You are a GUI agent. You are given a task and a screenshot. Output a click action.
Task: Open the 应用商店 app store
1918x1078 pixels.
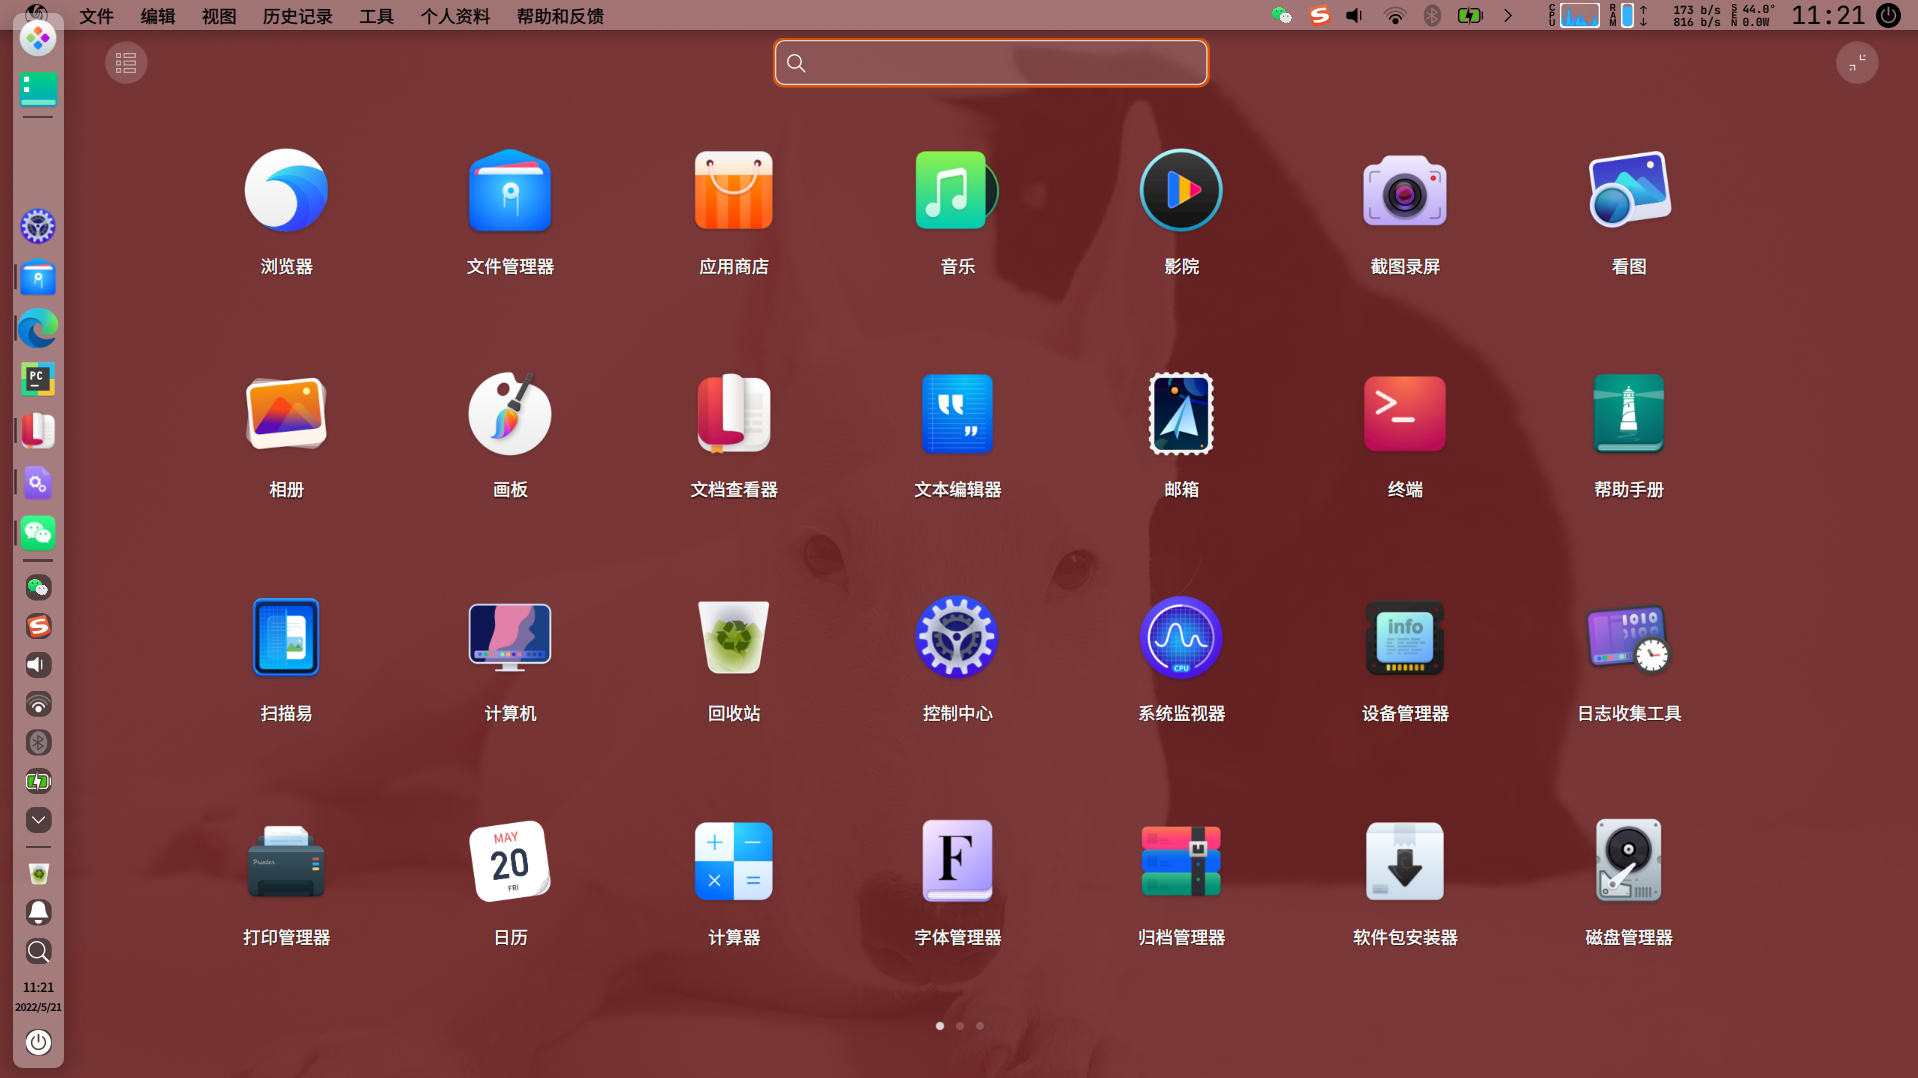point(734,190)
